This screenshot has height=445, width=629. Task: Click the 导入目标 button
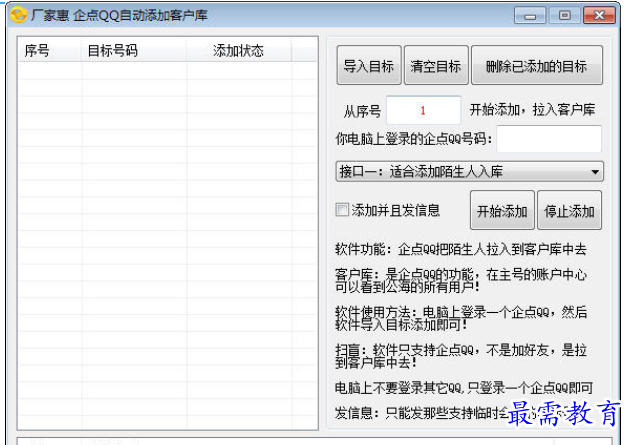click(369, 65)
